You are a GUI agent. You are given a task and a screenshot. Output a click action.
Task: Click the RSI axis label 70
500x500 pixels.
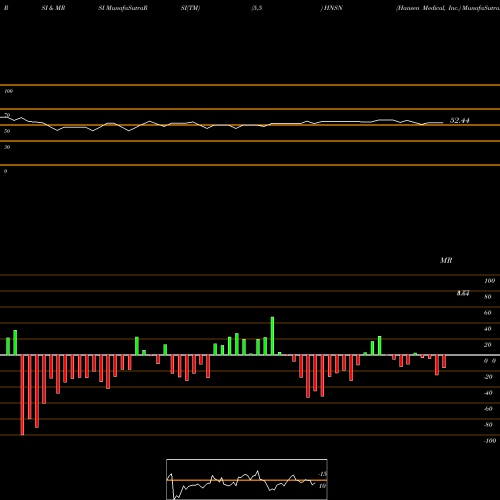[x=7, y=115]
